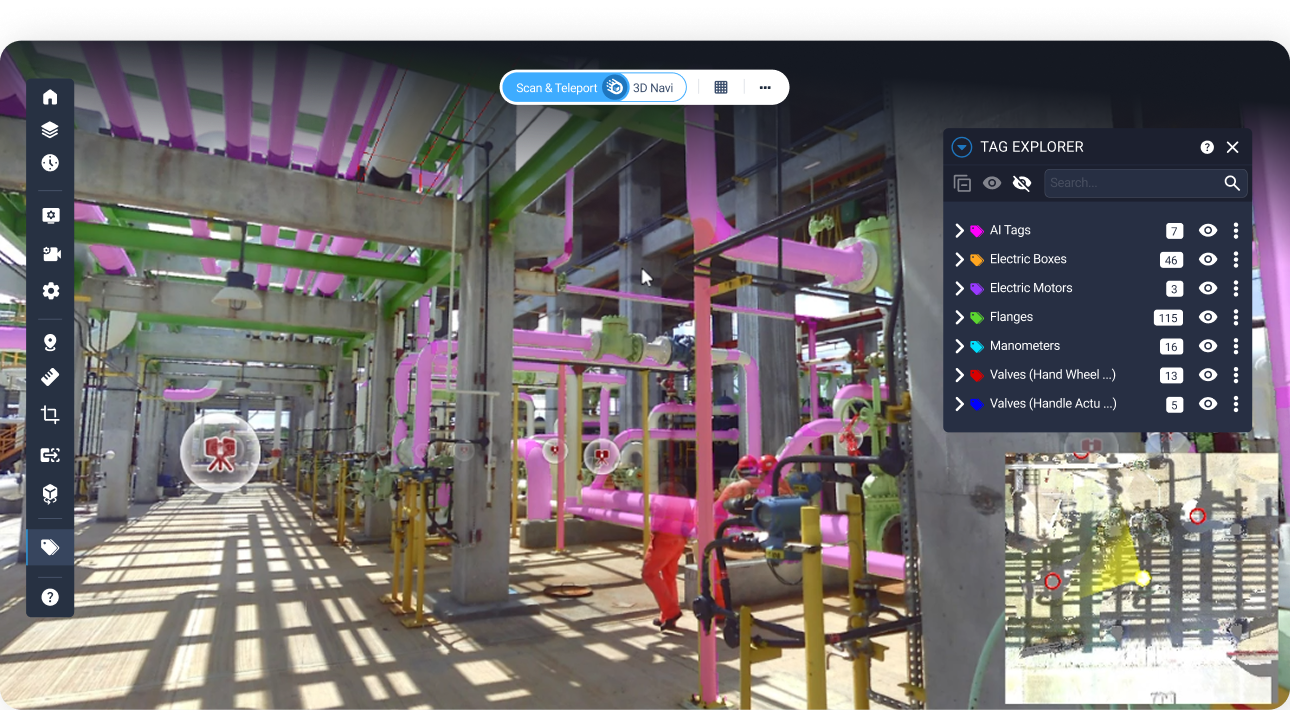Open options menu for Valves (Hand Wheel ...)
The width and height of the screenshot is (1290, 710).
(1236, 375)
